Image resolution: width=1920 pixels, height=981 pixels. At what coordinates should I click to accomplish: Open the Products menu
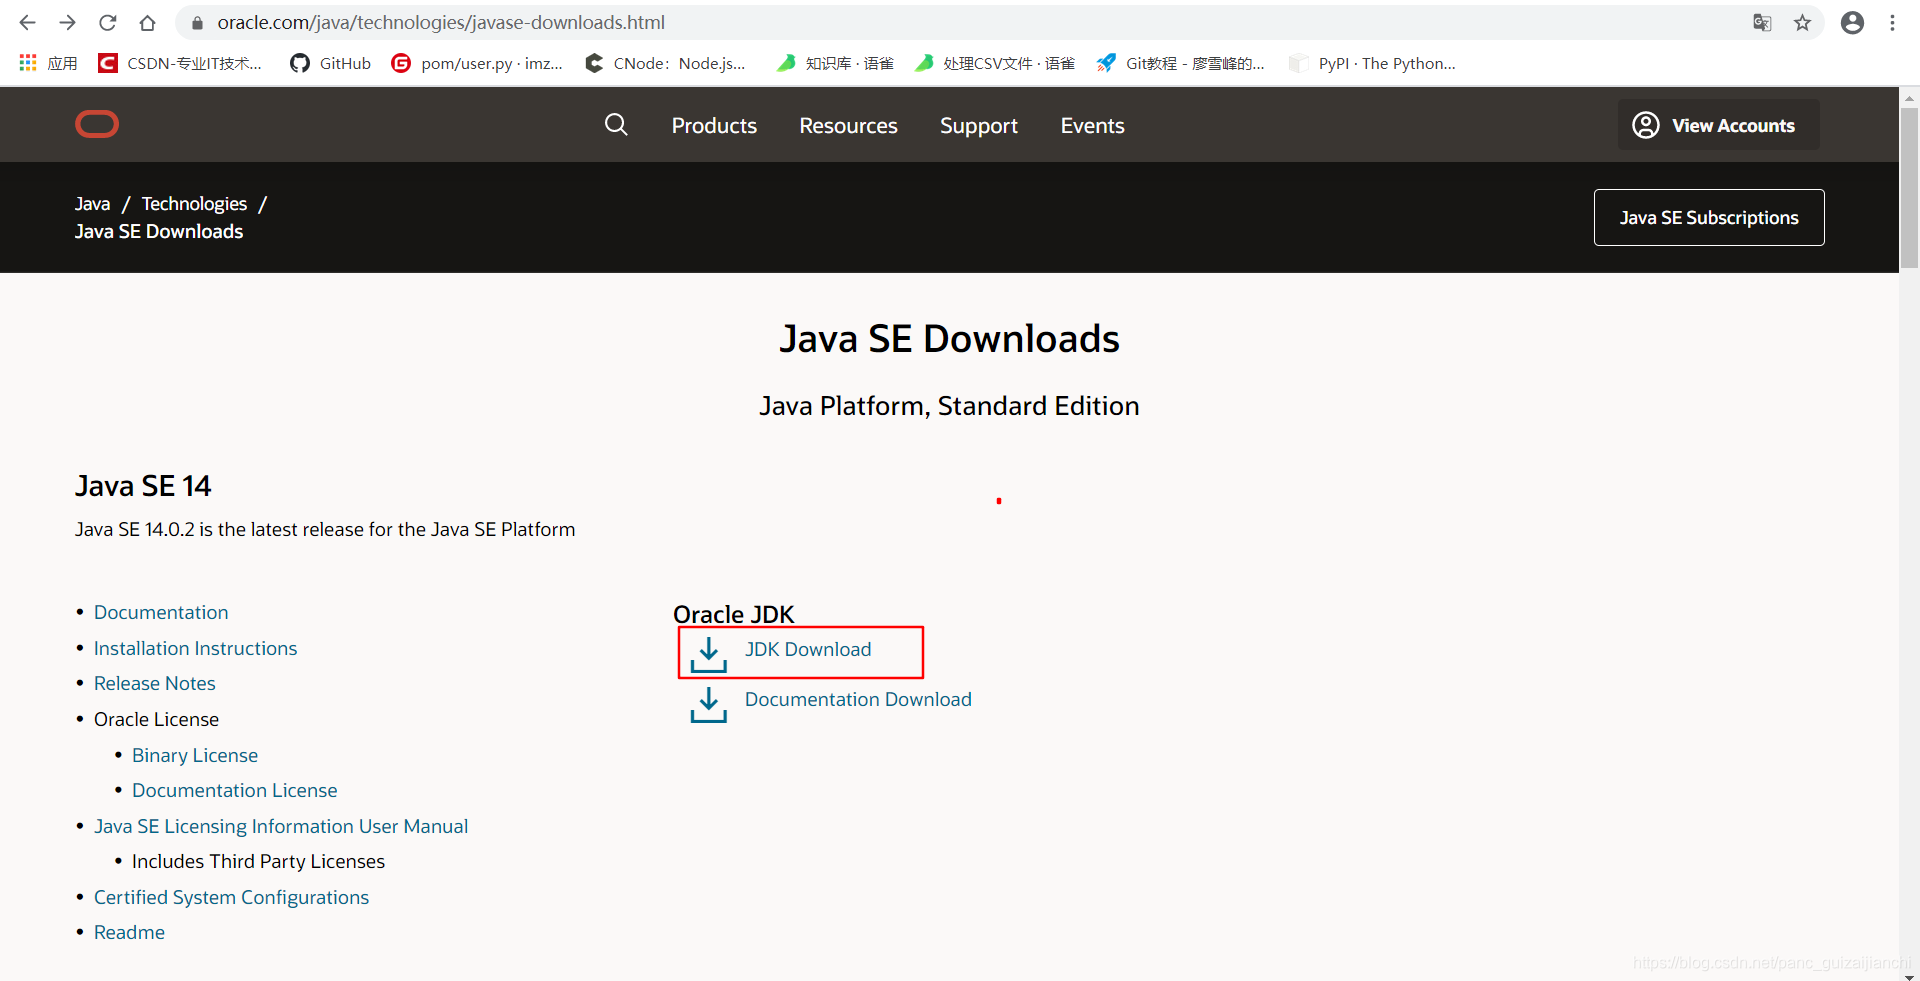point(714,125)
